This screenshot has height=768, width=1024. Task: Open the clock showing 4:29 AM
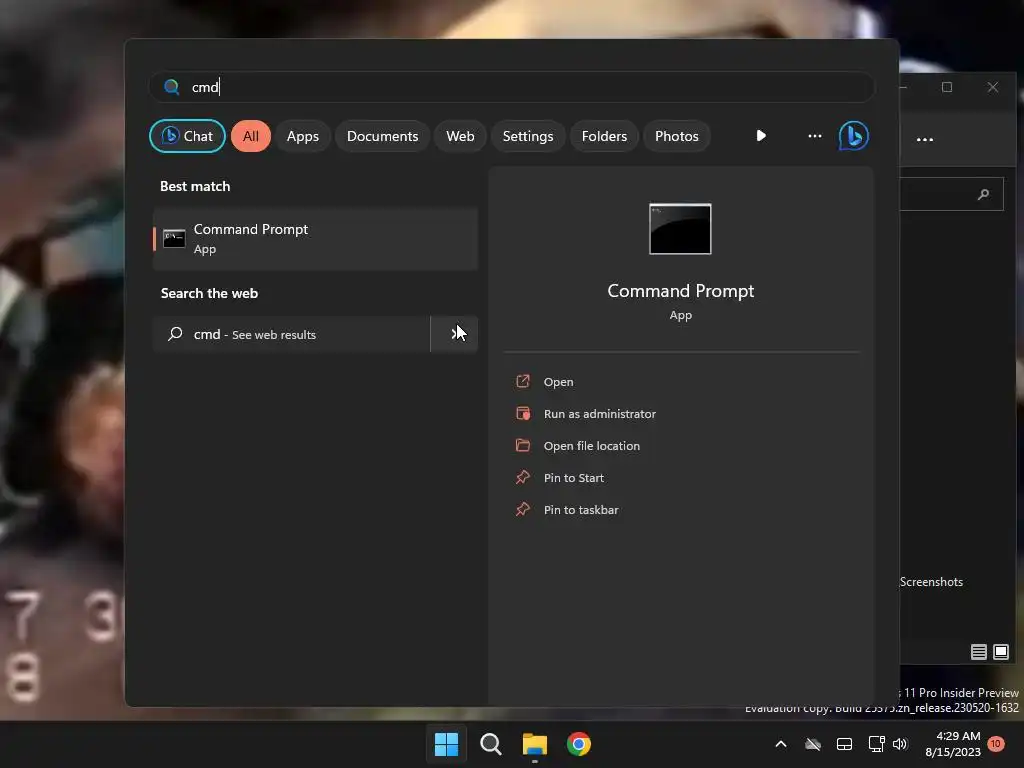(x=953, y=744)
